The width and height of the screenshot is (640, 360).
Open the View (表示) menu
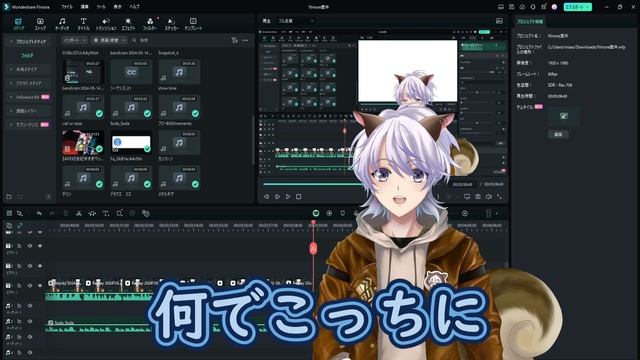(118, 7)
